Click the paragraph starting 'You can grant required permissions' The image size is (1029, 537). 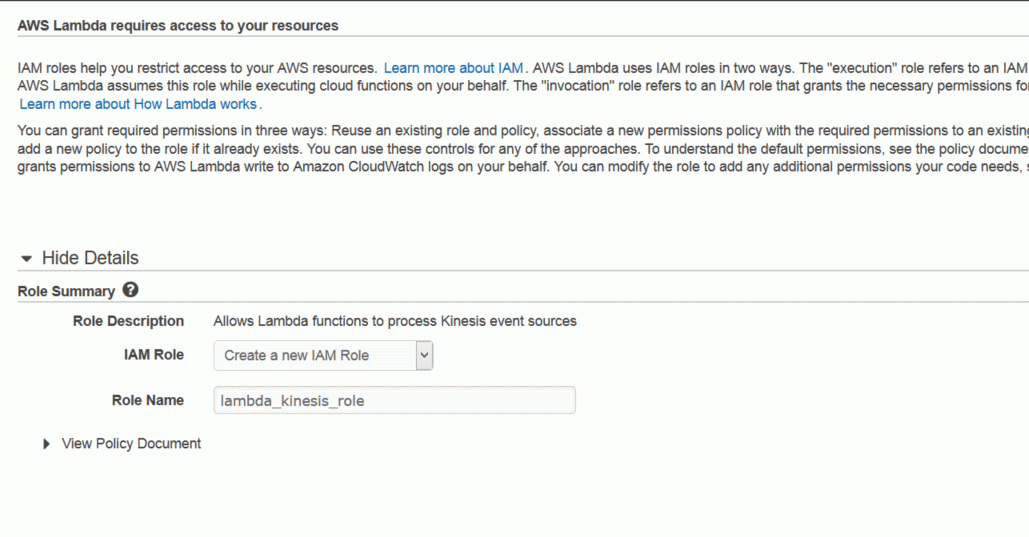(x=523, y=149)
